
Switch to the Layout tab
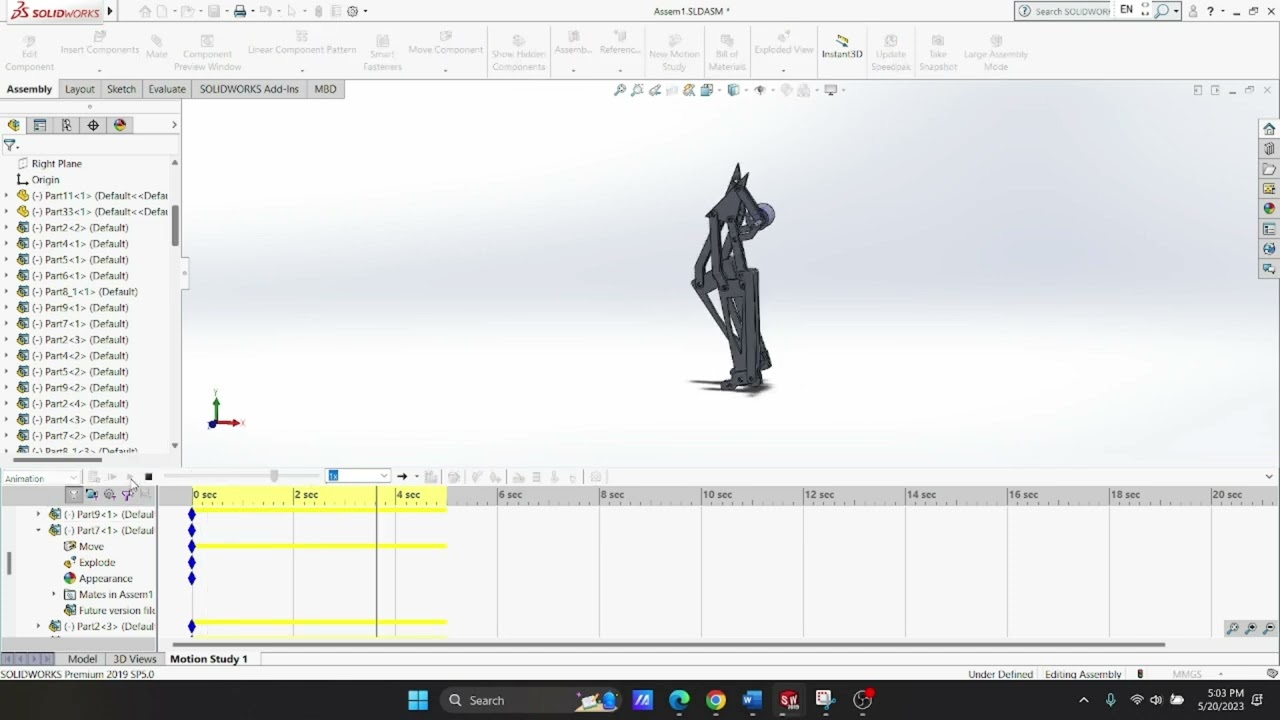click(x=80, y=89)
